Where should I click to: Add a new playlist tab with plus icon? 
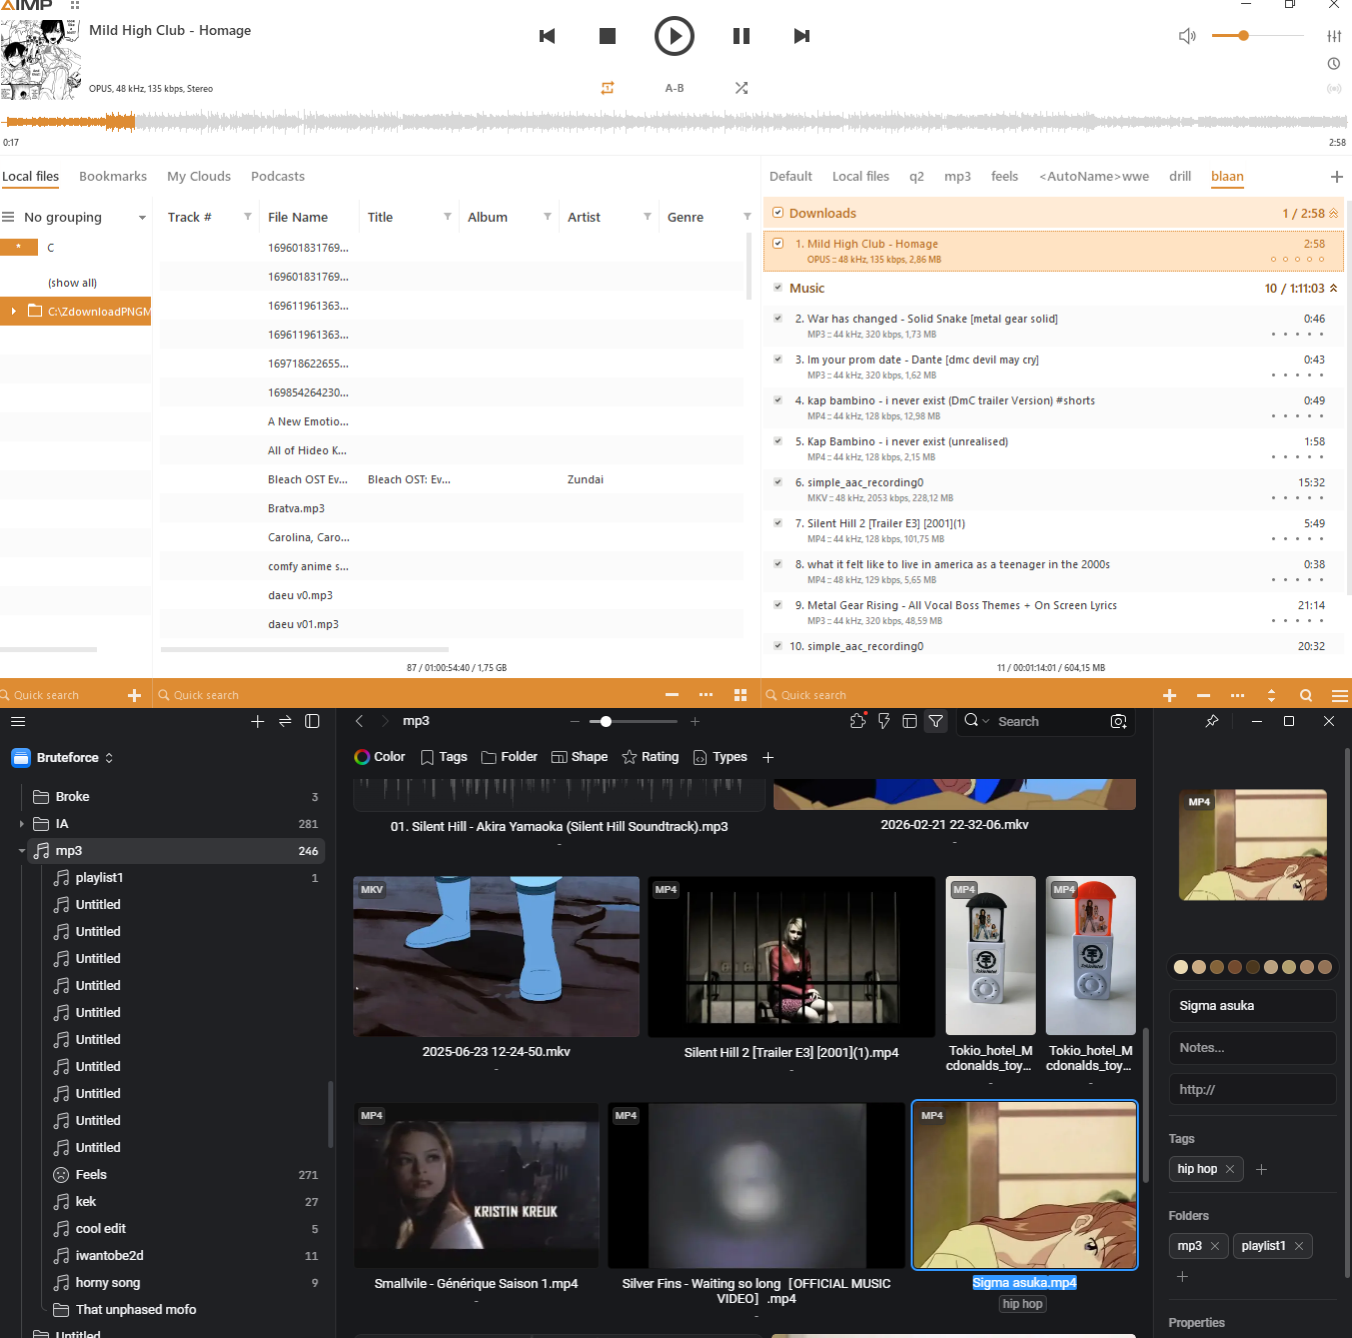[1336, 177]
